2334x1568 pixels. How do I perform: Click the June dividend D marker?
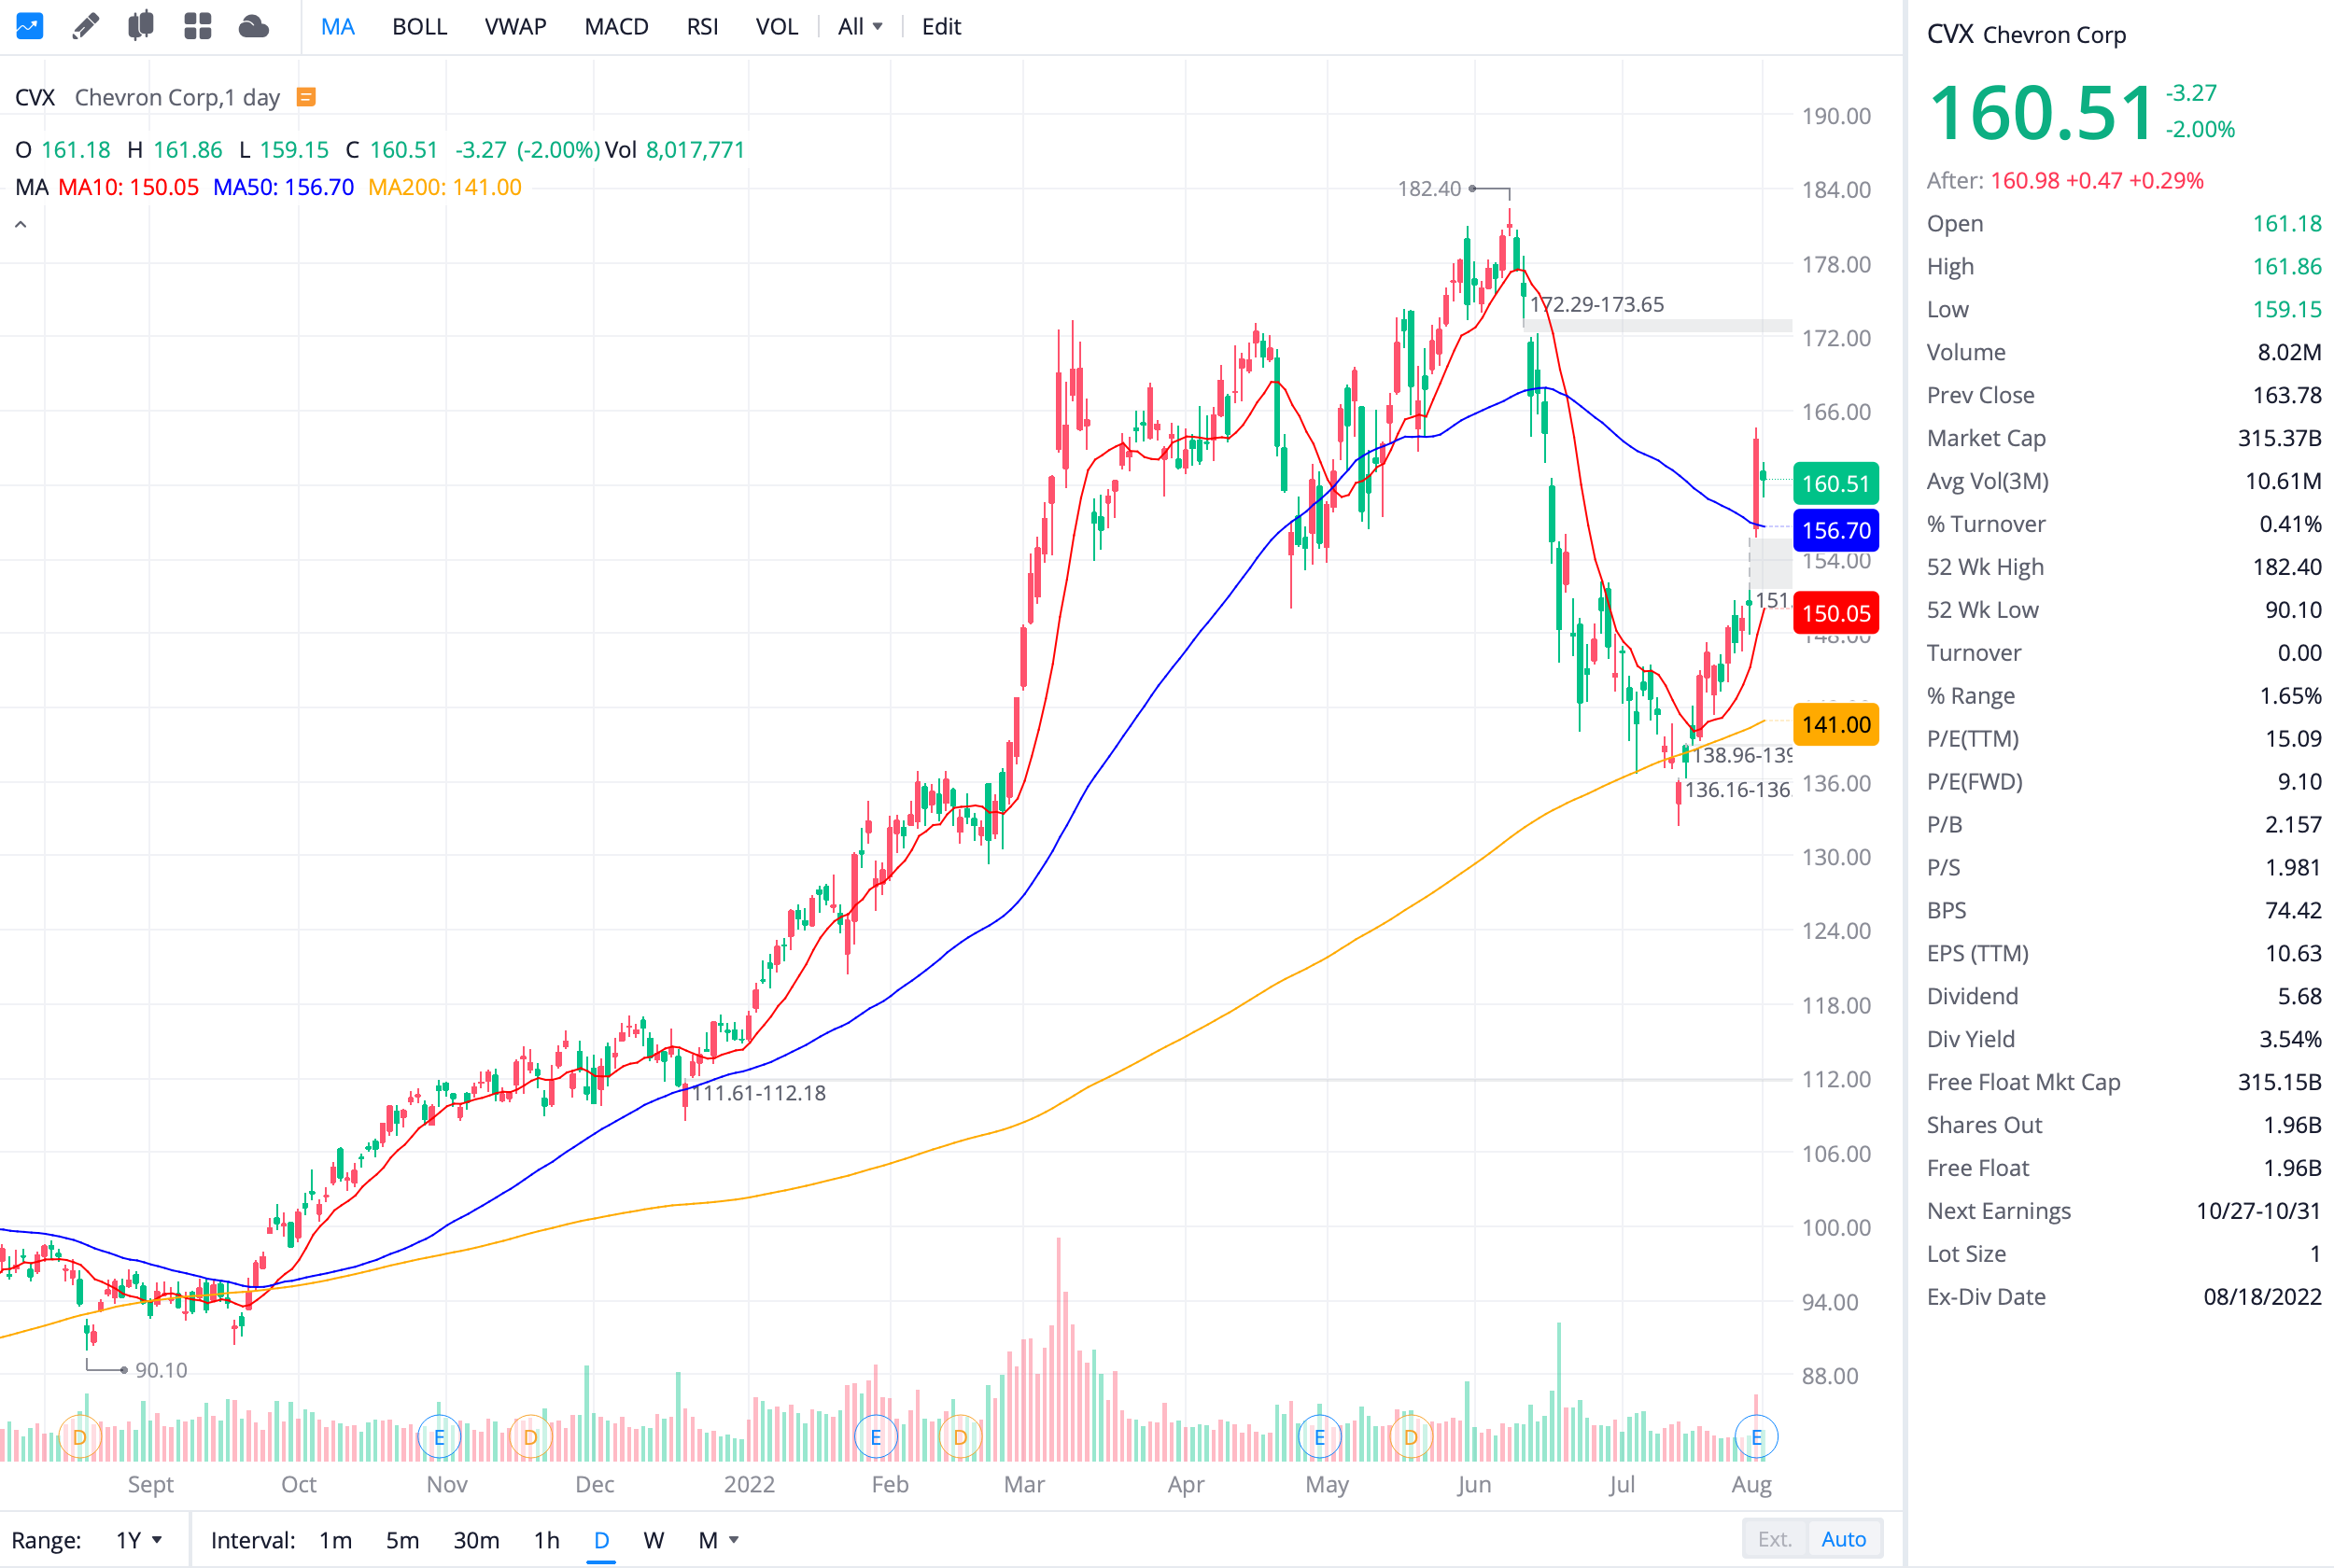(1410, 1438)
